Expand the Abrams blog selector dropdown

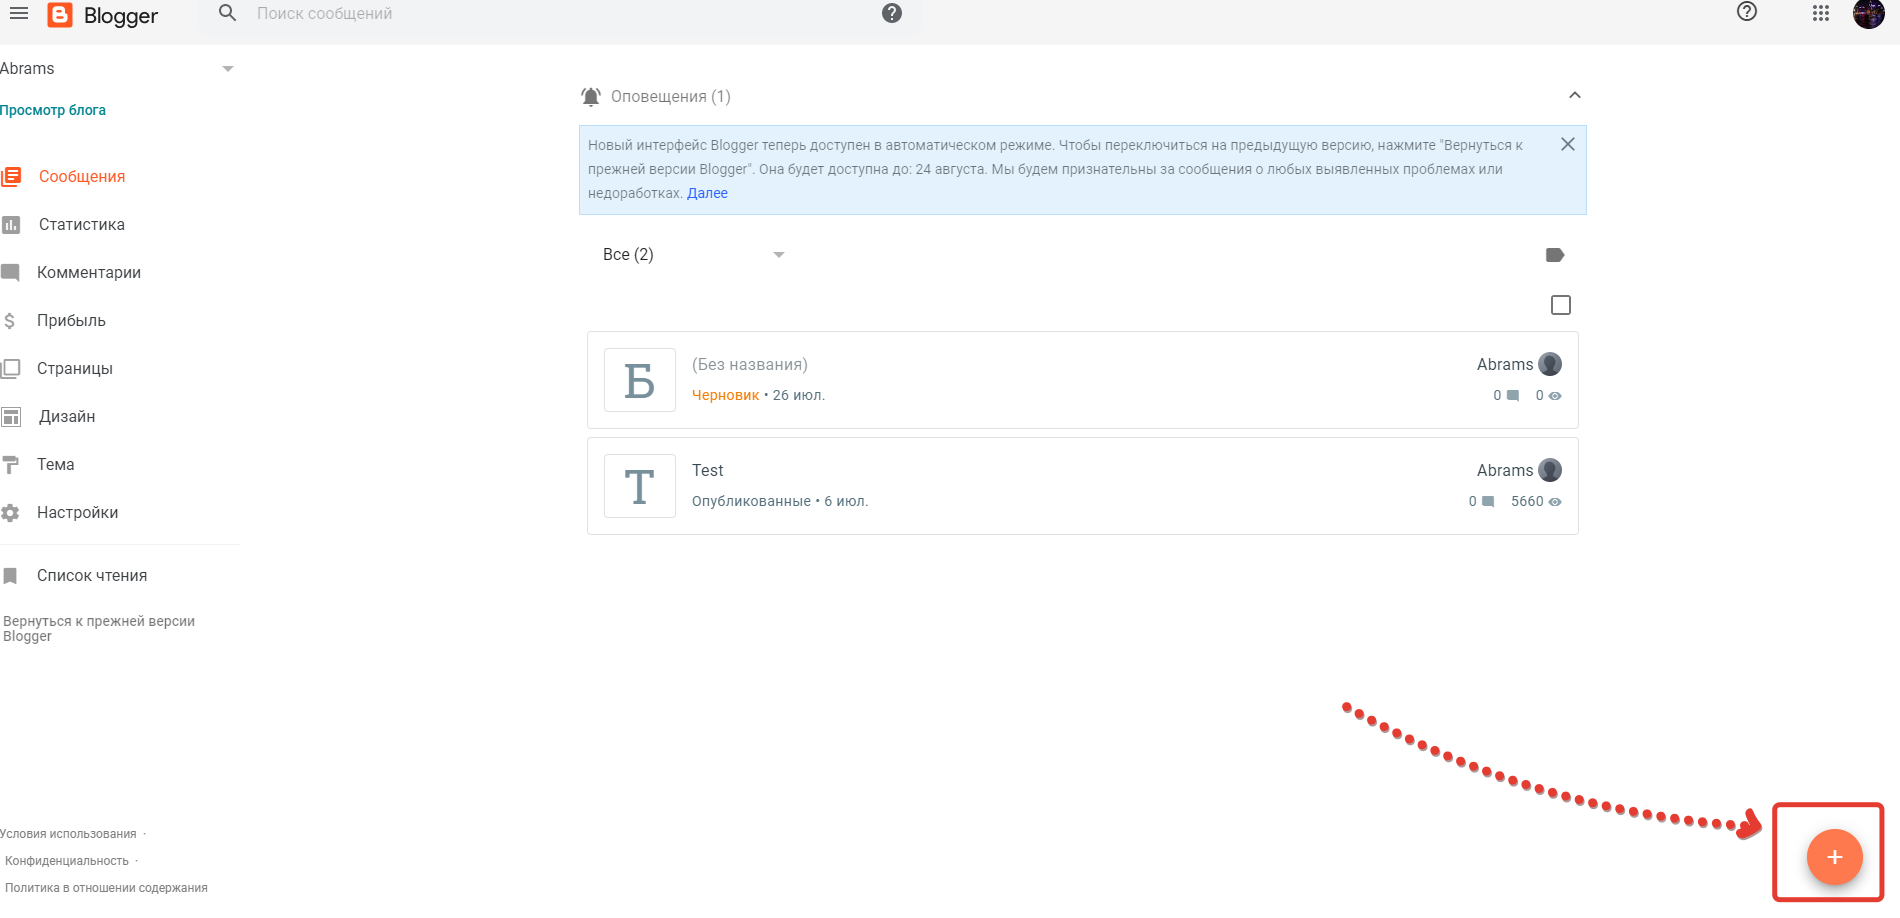click(227, 69)
